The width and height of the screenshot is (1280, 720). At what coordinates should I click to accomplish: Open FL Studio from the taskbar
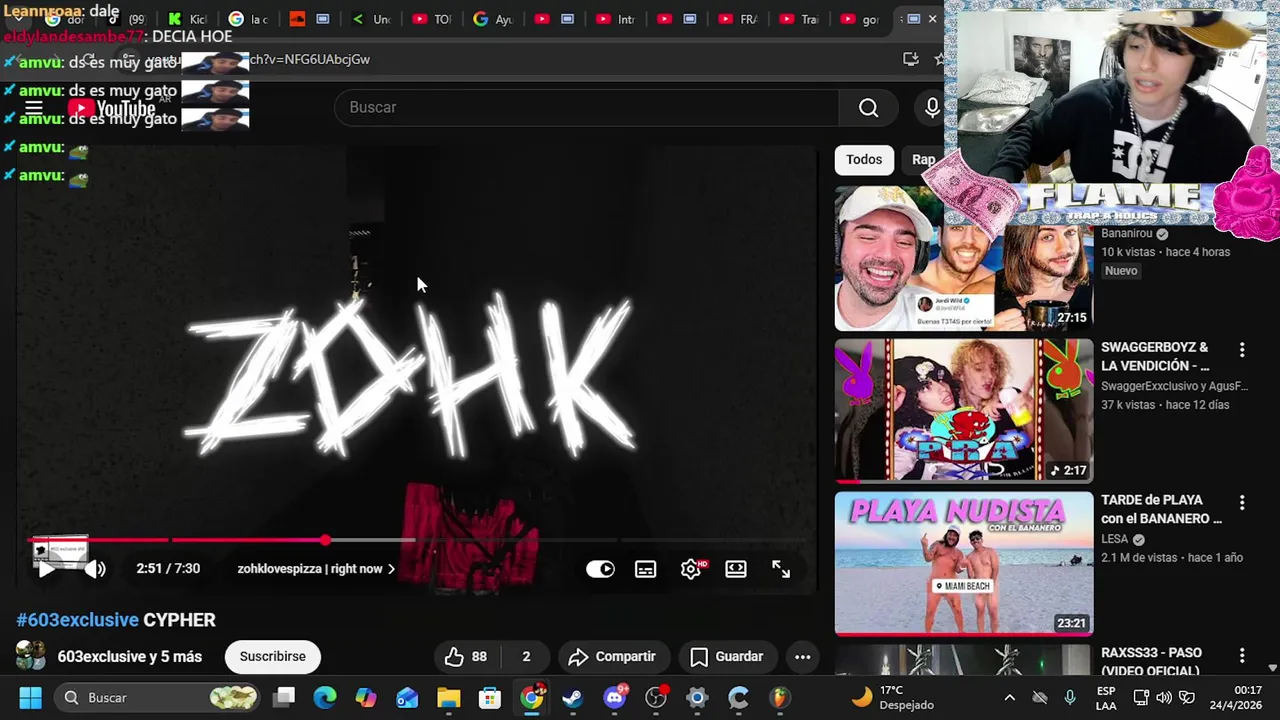[779, 698]
